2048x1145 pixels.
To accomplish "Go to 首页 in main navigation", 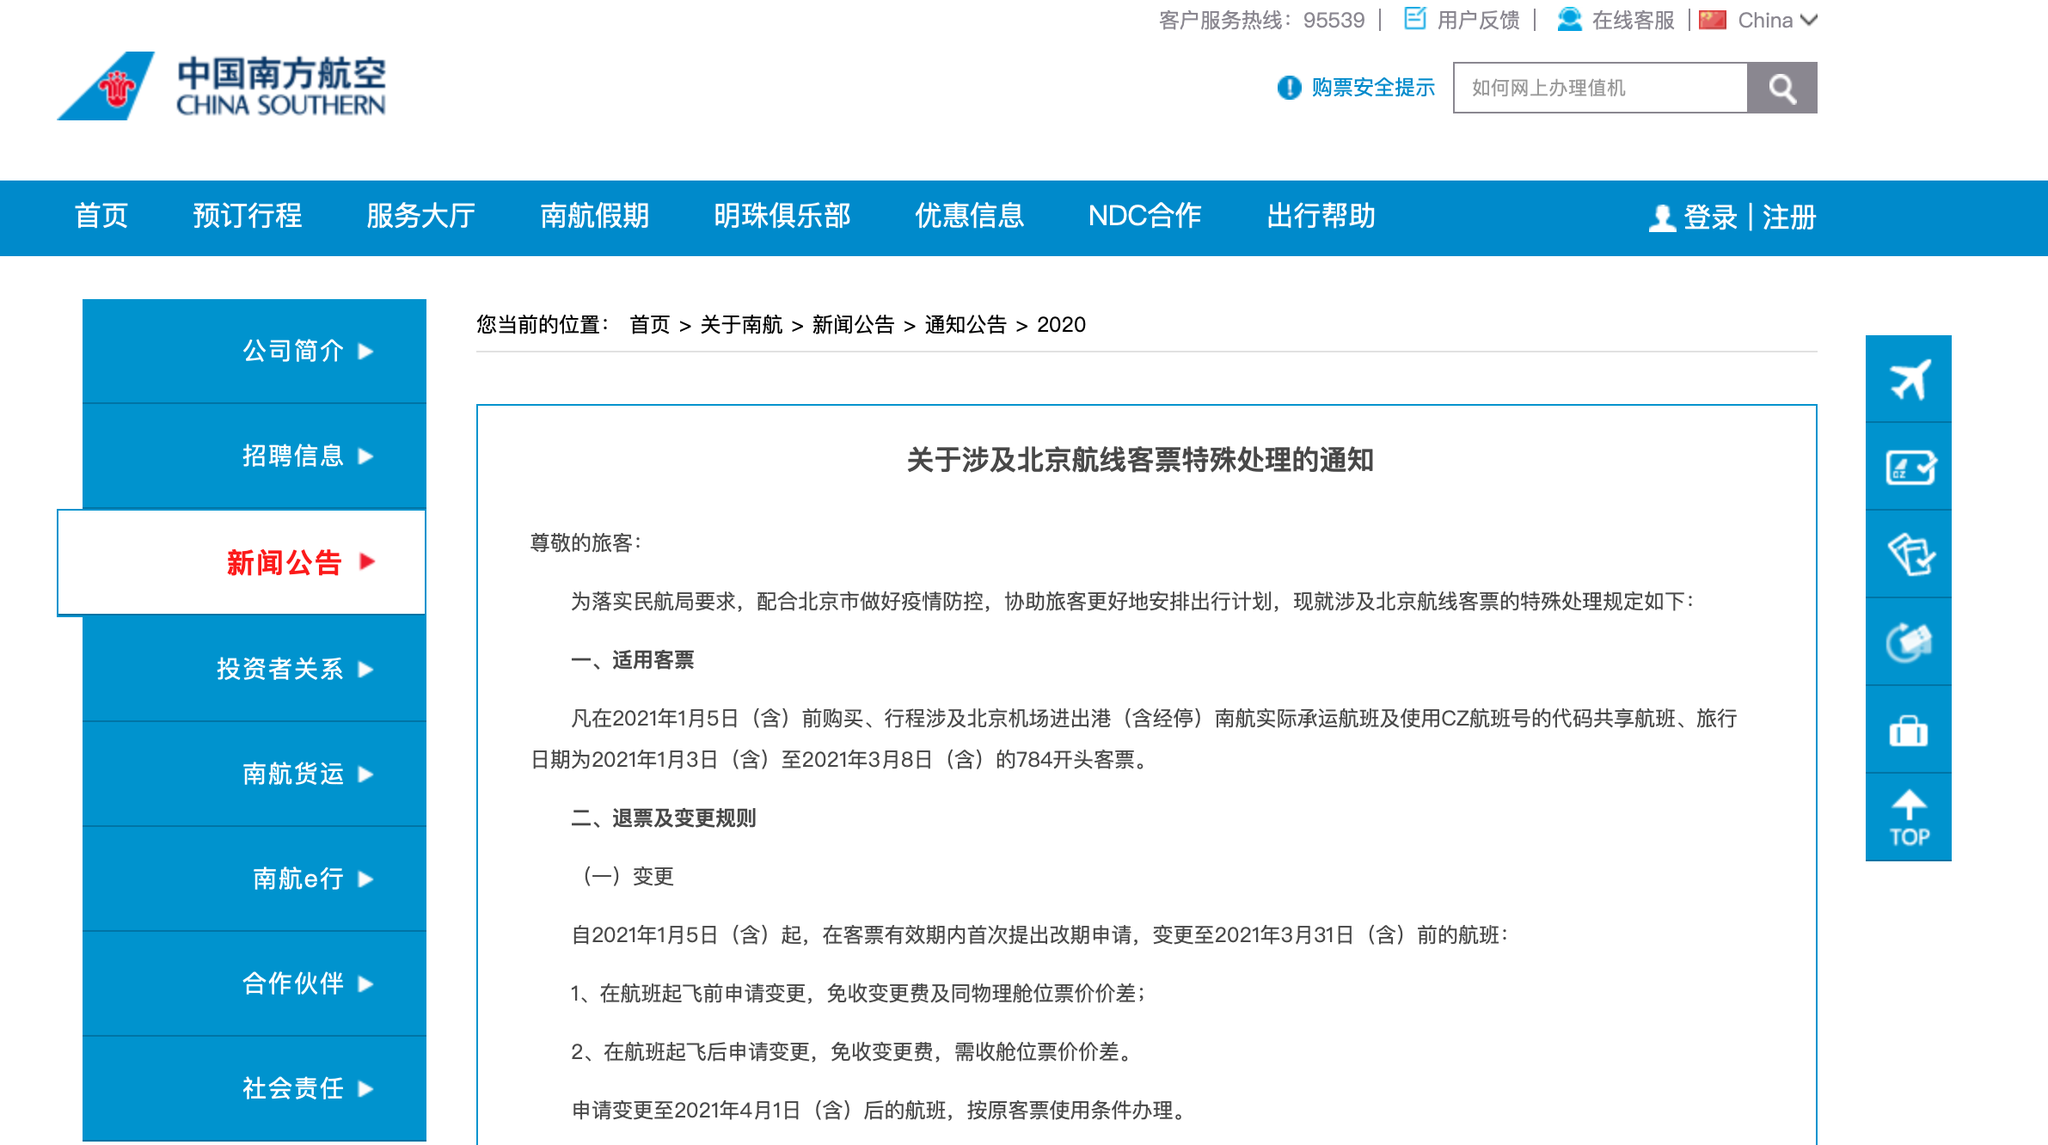I will pos(101,216).
